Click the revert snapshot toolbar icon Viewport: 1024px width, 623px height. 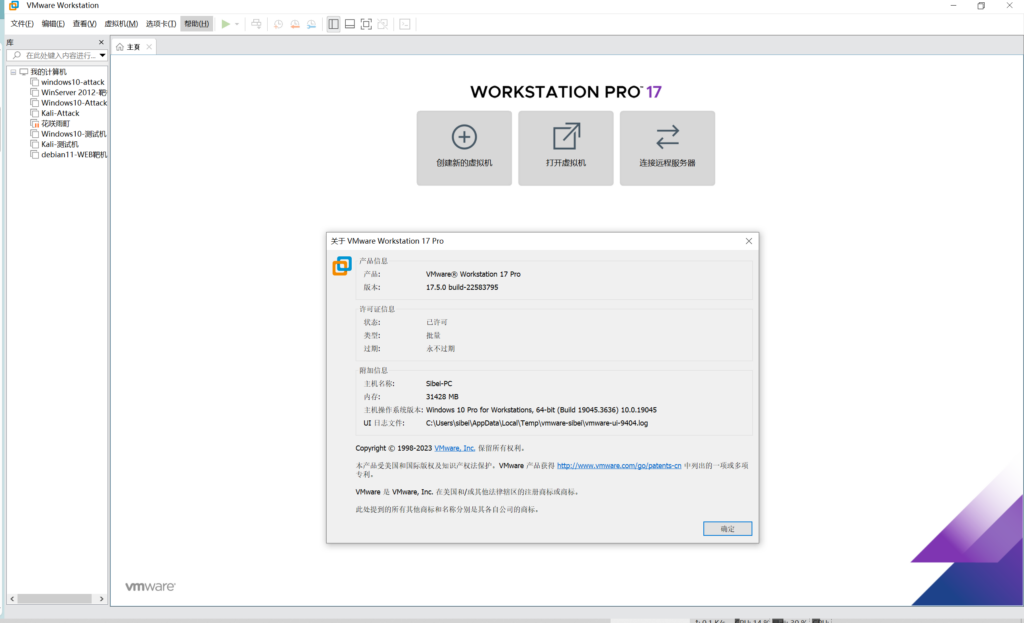[295, 23]
